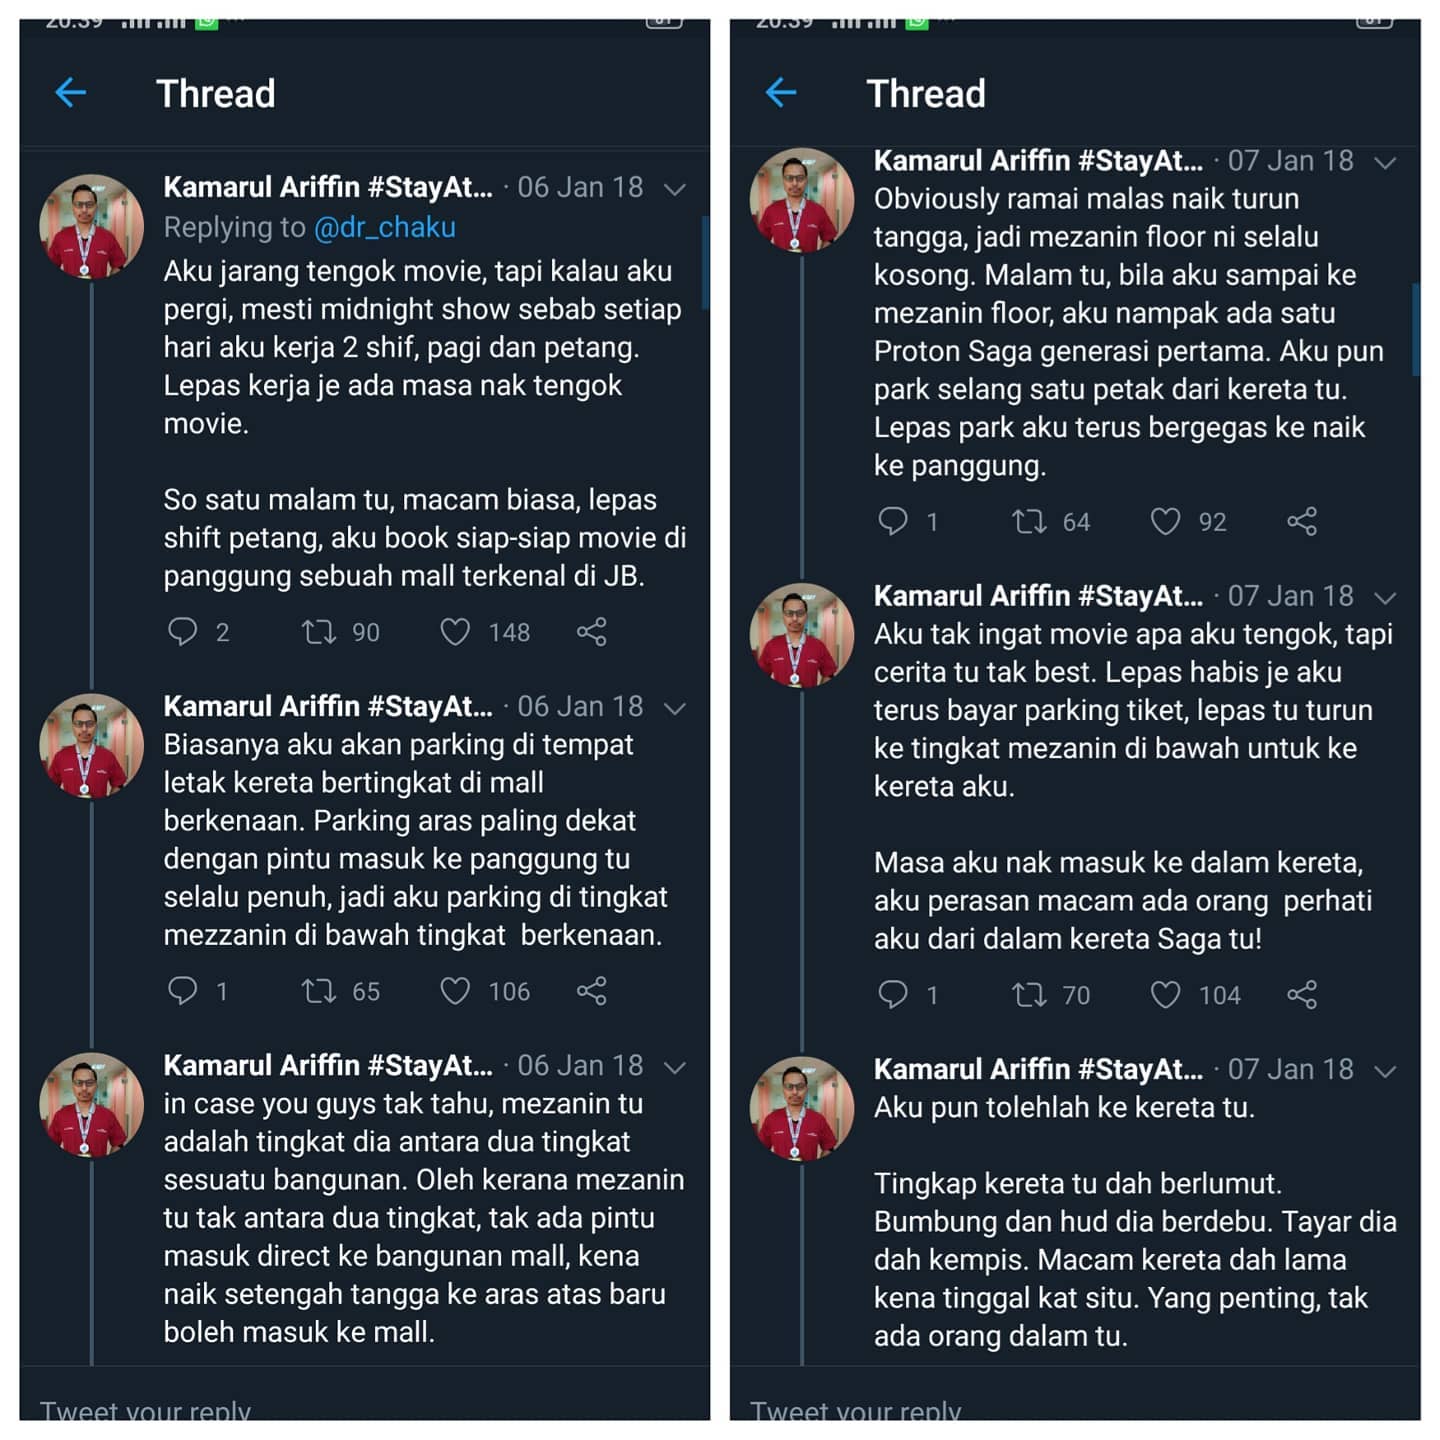Share the tweet with 104 likes
This screenshot has height=1440, width=1440.
click(x=1302, y=995)
